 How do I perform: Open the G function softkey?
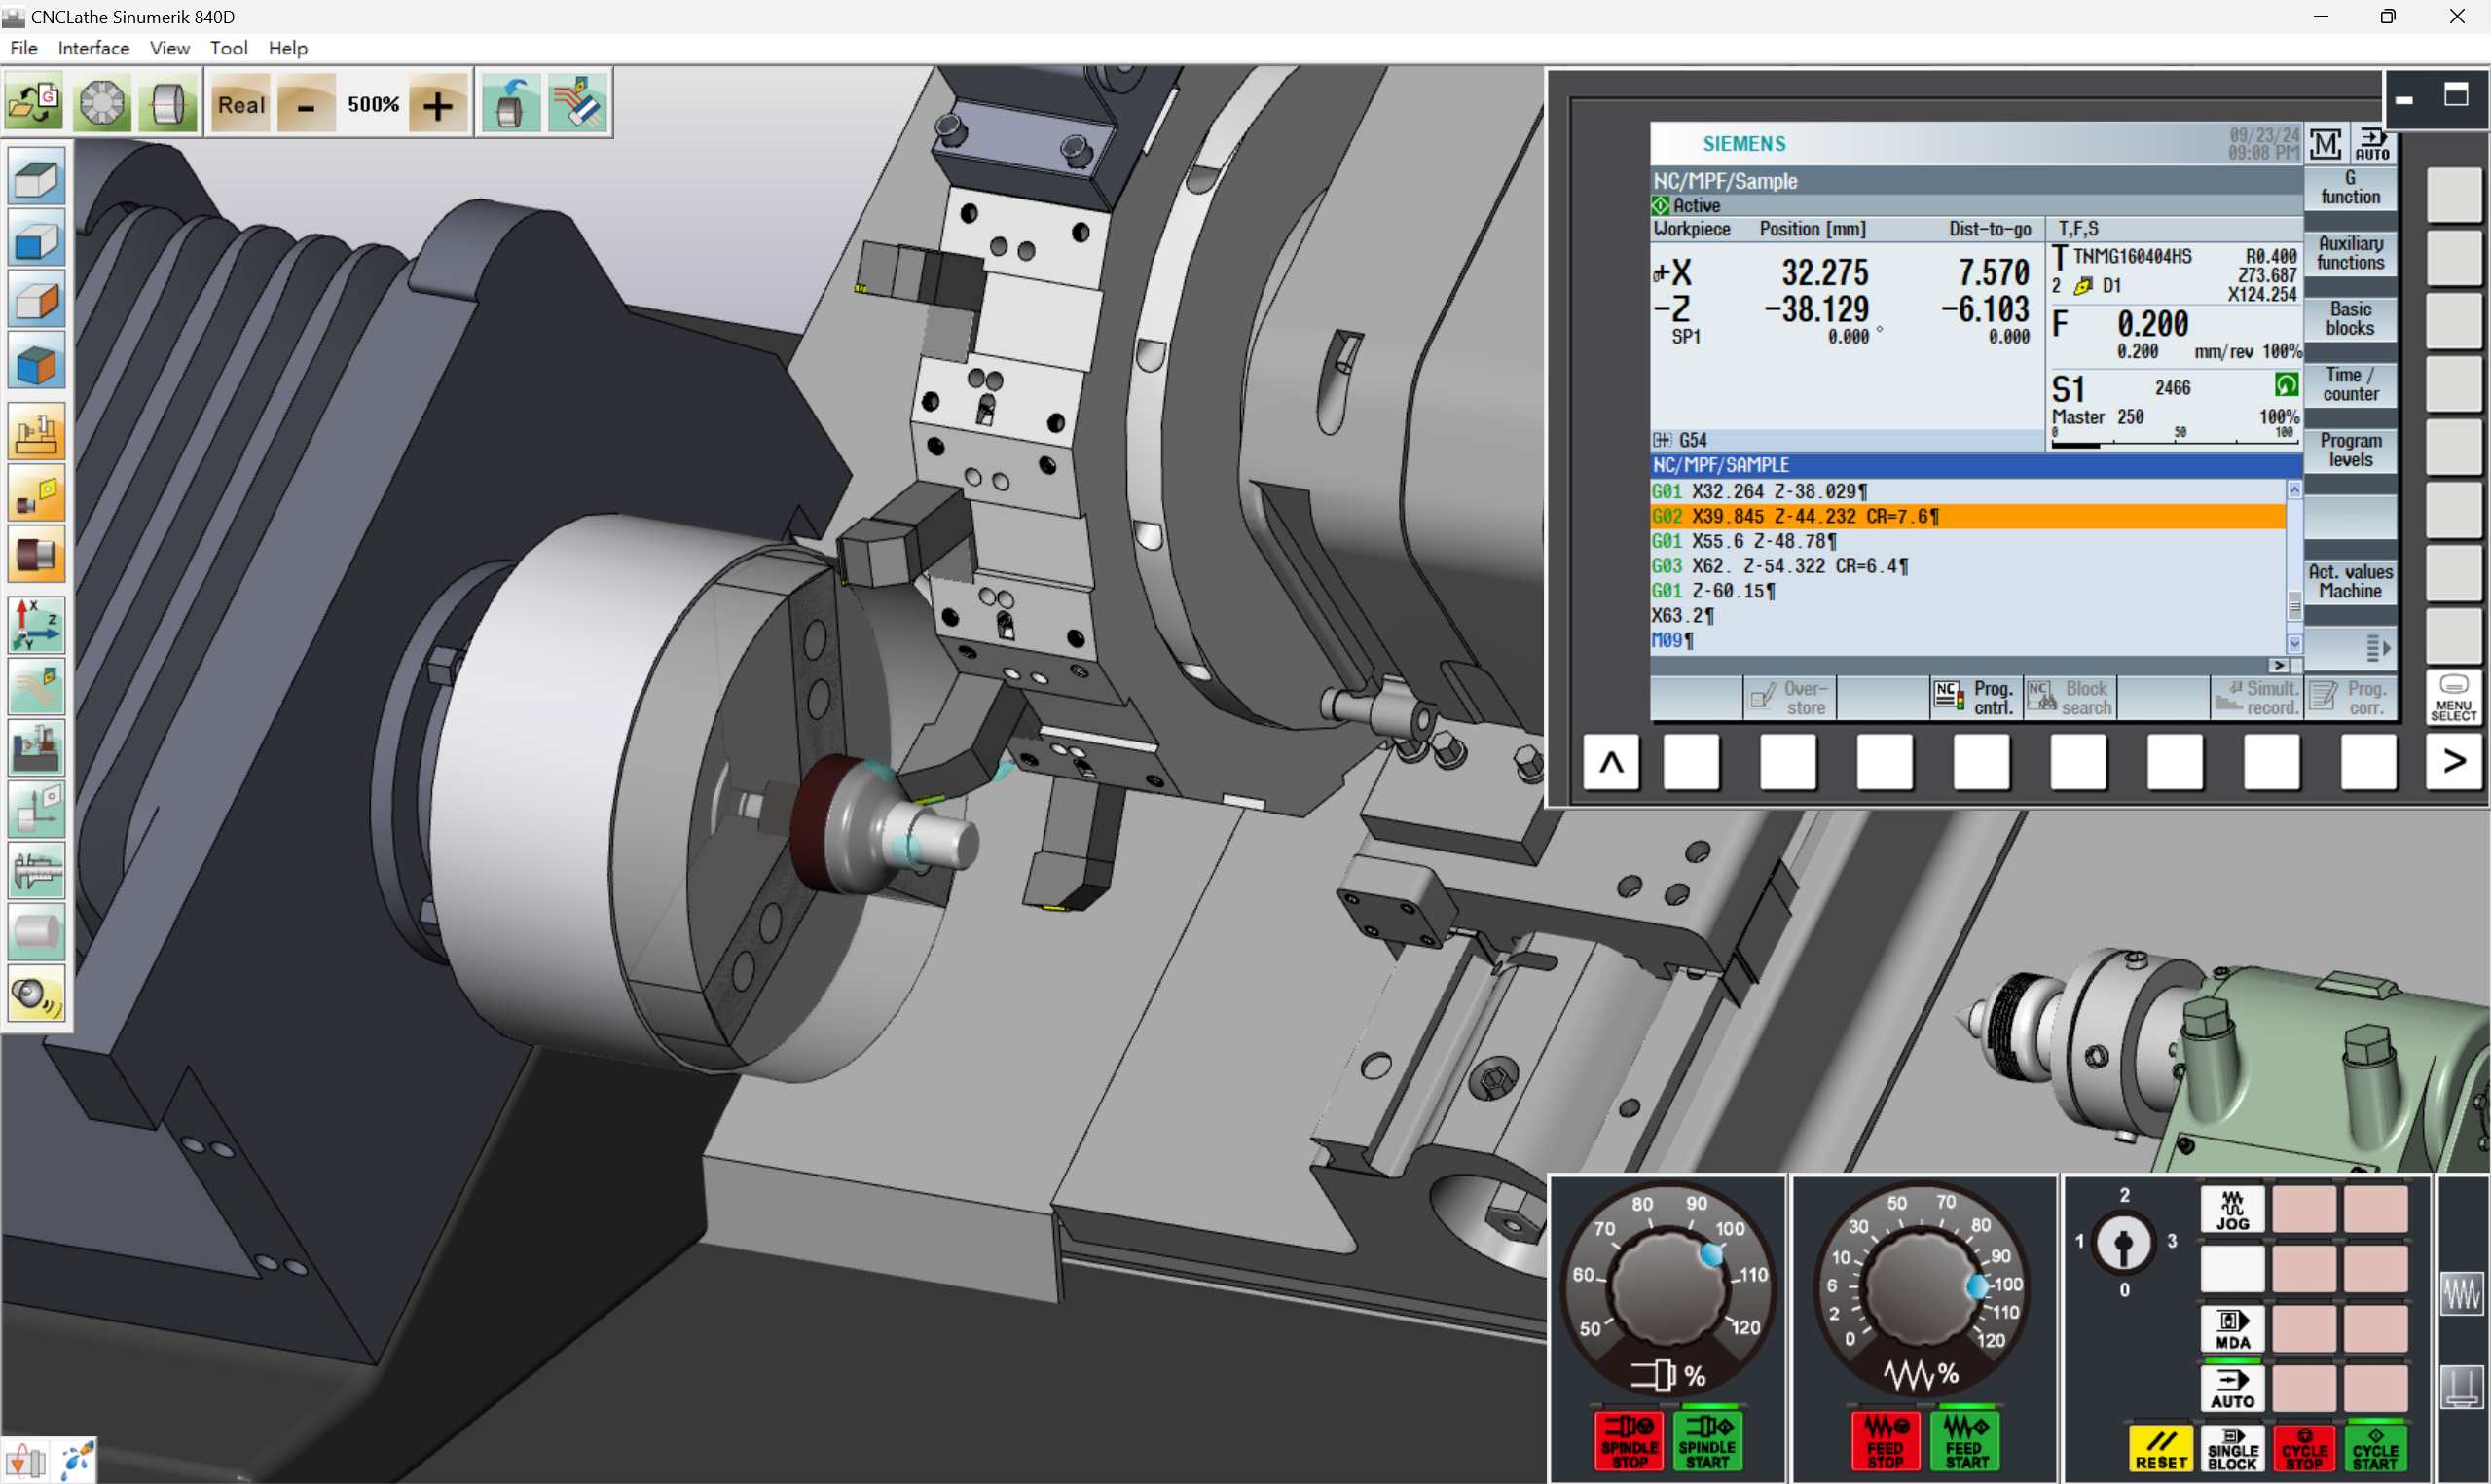click(2350, 187)
